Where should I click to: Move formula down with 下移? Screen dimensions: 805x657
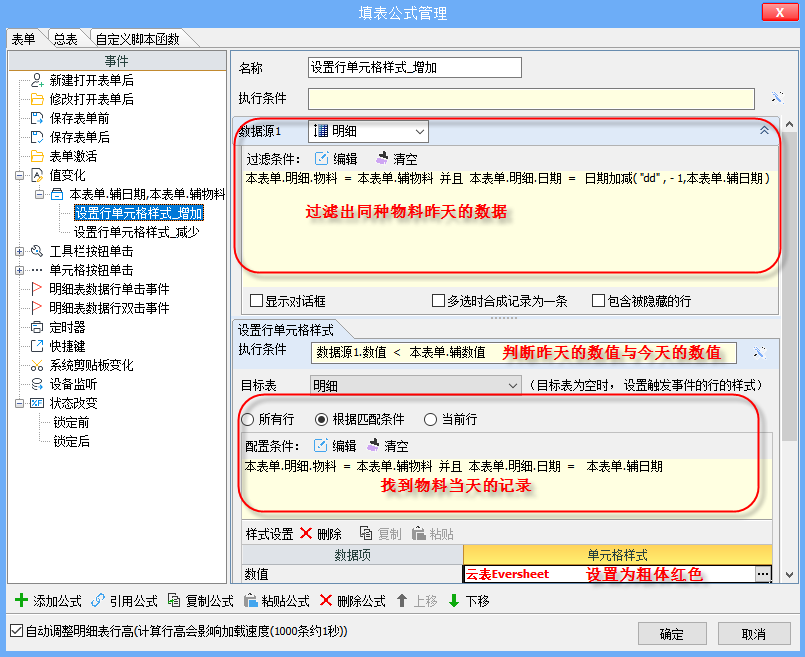(469, 601)
